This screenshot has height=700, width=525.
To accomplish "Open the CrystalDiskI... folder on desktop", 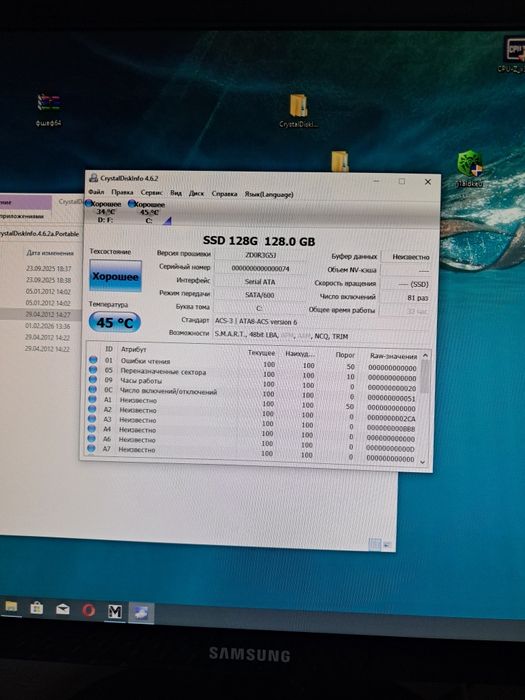I will click(x=298, y=111).
